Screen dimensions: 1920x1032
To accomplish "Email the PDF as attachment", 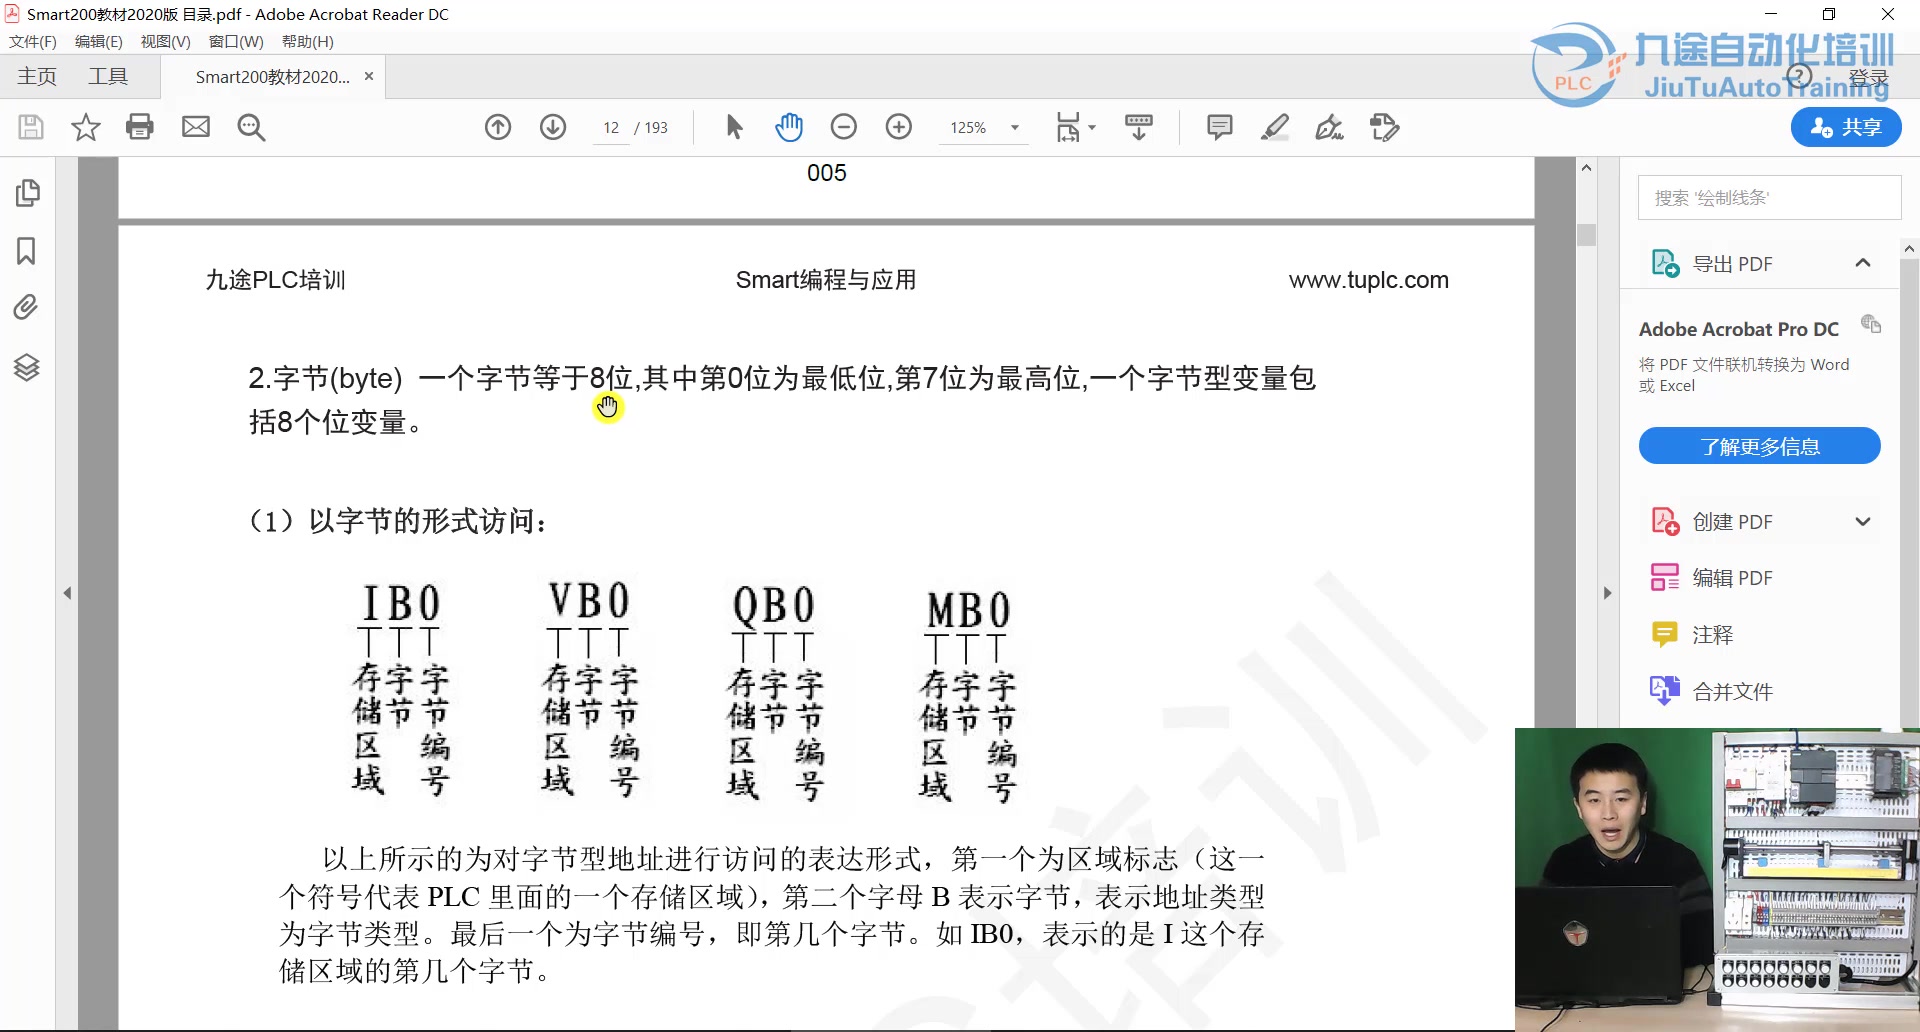I will [x=196, y=127].
